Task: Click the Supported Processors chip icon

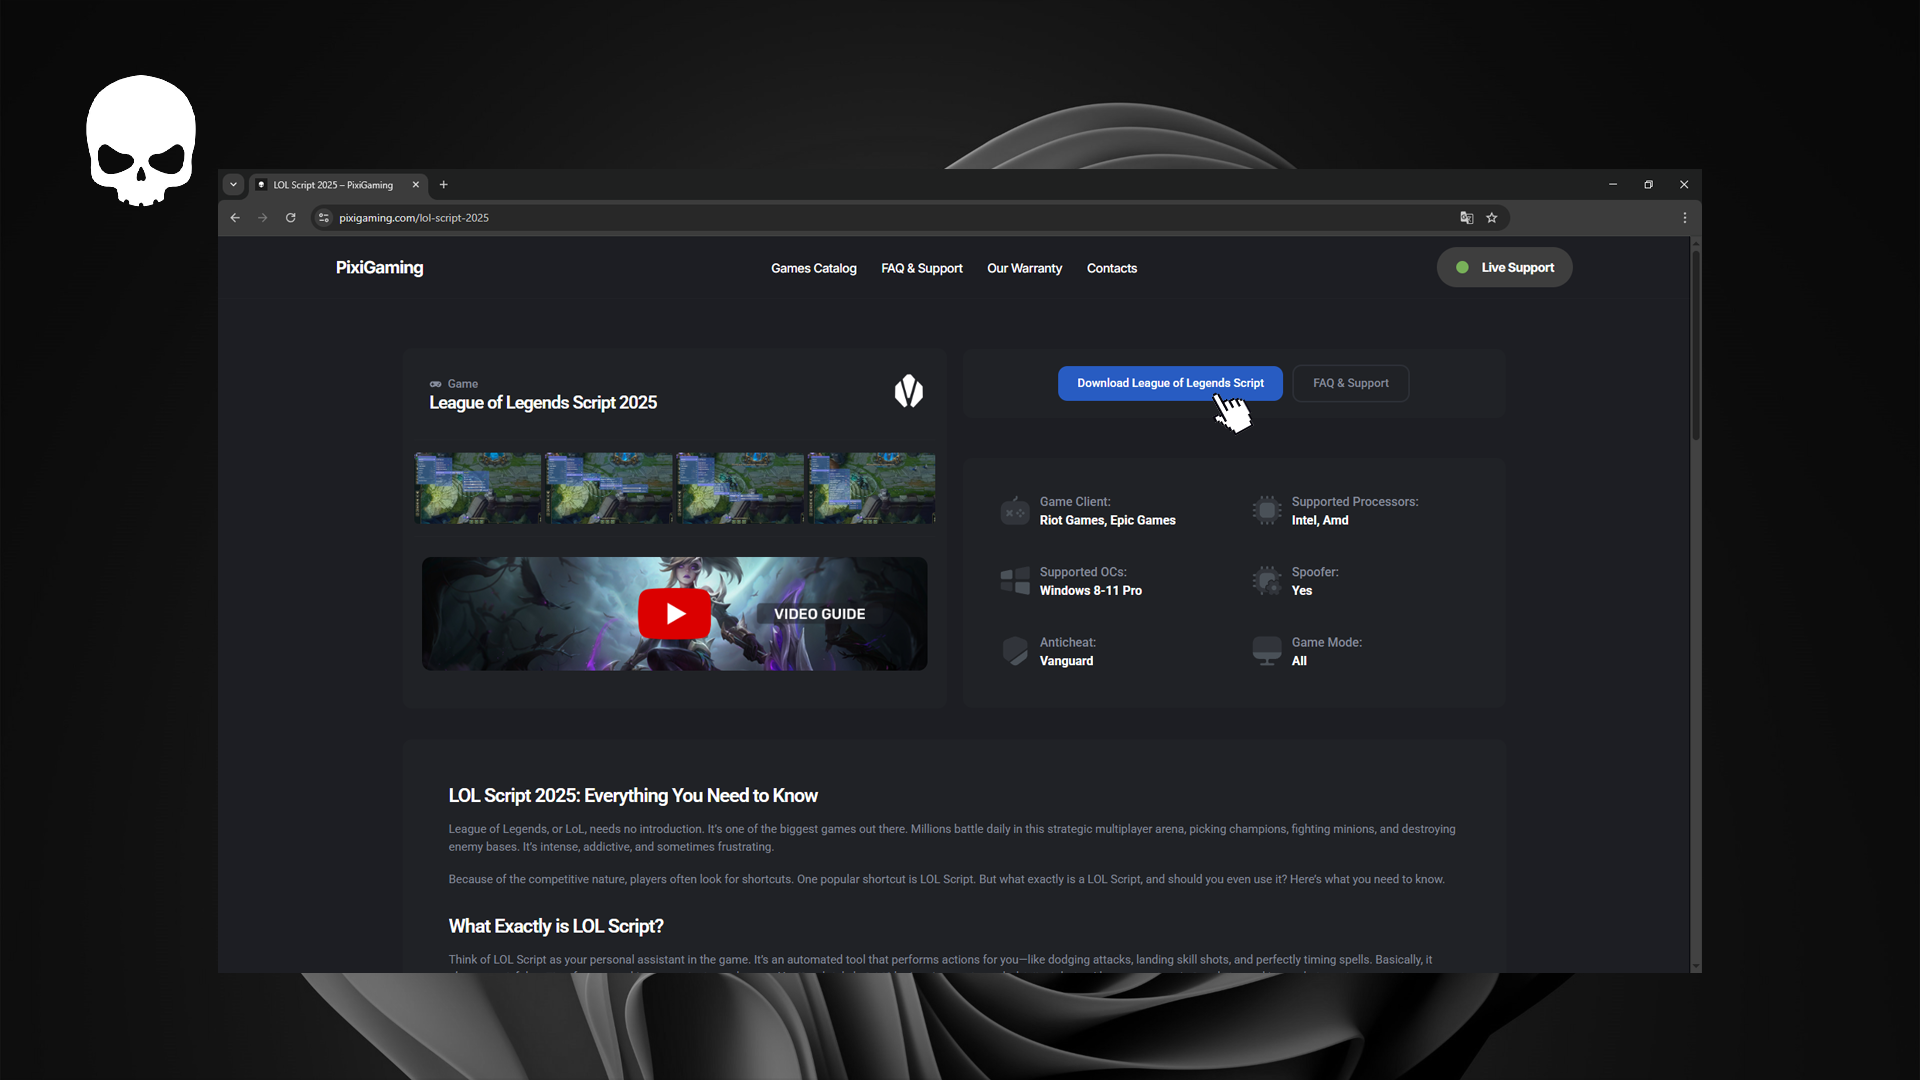Action: tap(1266, 511)
